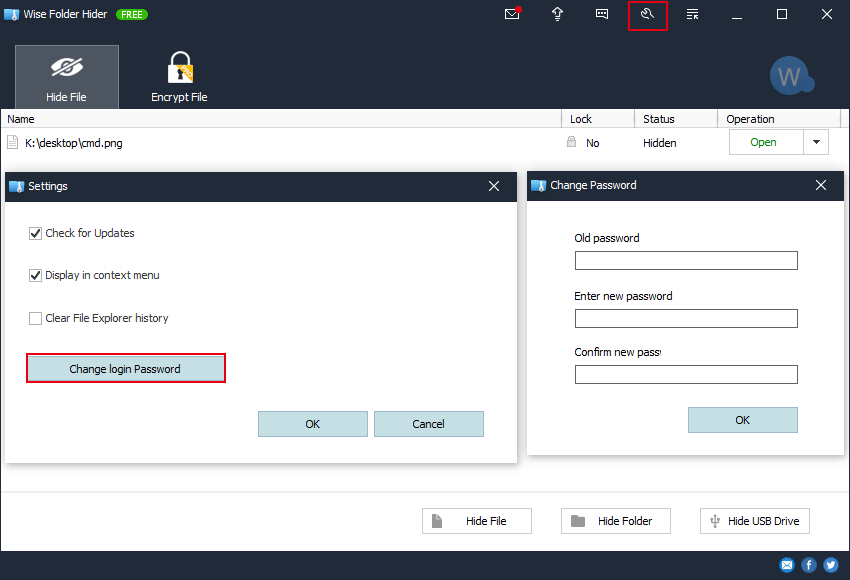Close the Settings dialog
Viewport: 850px width, 580px height.
click(494, 186)
